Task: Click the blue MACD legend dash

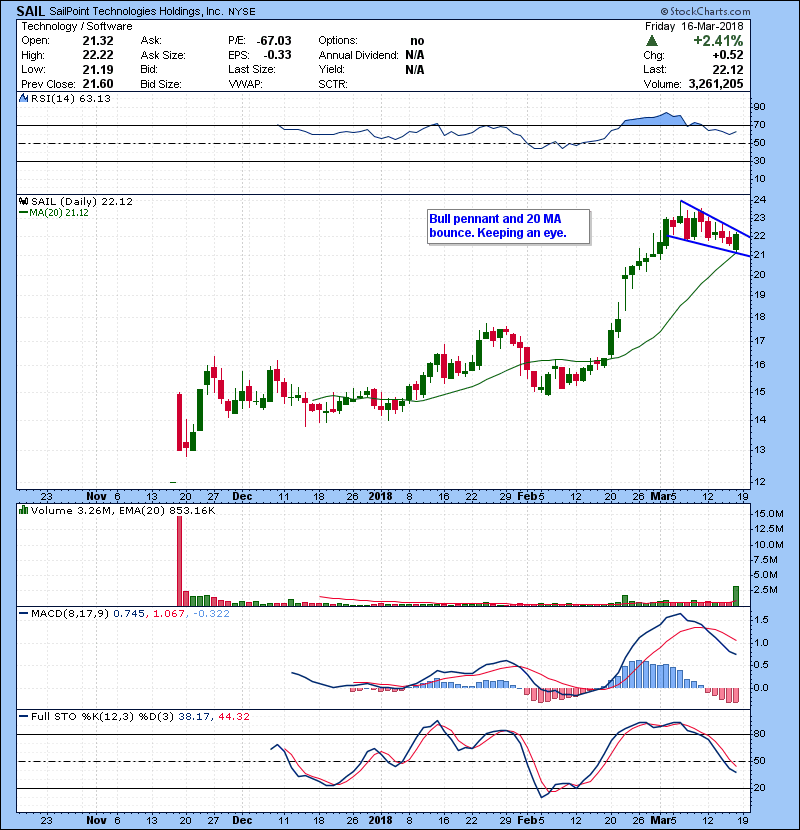Action: pyautogui.click(x=24, y=614)
